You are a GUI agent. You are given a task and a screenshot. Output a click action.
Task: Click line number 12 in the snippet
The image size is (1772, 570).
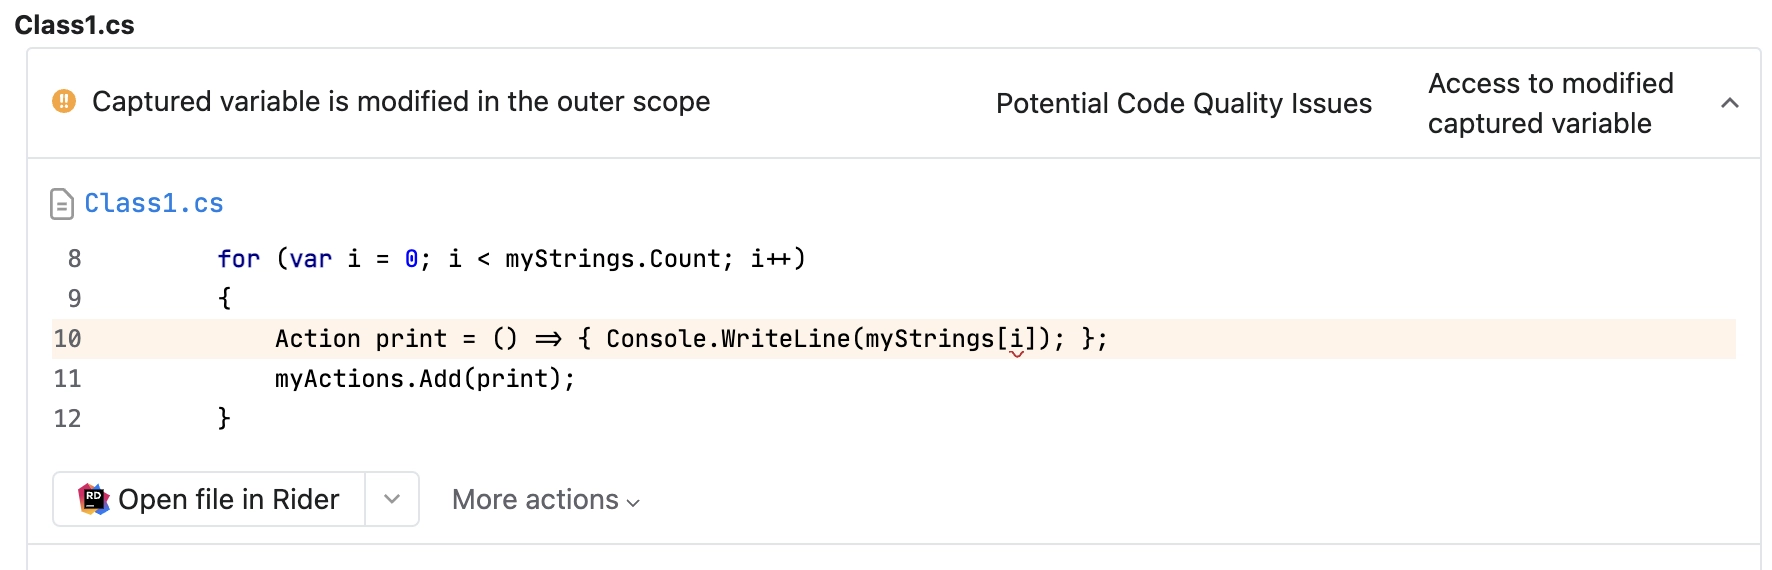[x=67, y=419]
